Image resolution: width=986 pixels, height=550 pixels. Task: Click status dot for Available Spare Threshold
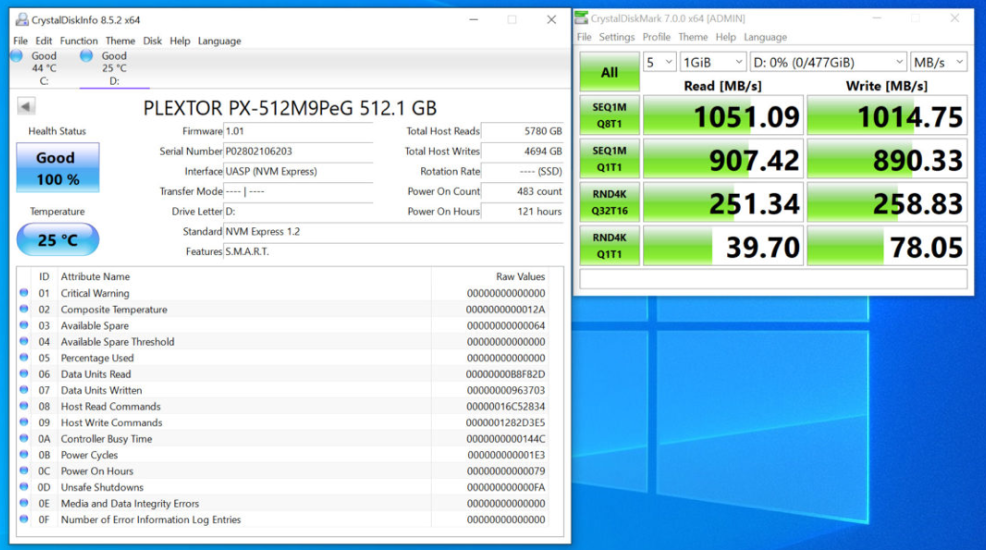pyautogui.click(x=24, y=341)
